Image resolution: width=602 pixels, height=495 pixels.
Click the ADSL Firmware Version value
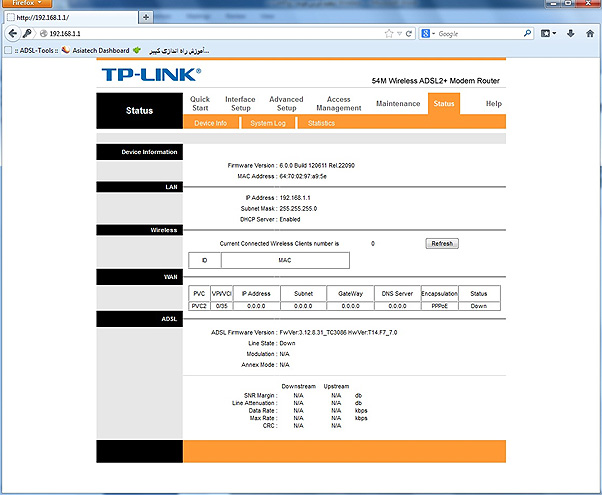point(338,333)
